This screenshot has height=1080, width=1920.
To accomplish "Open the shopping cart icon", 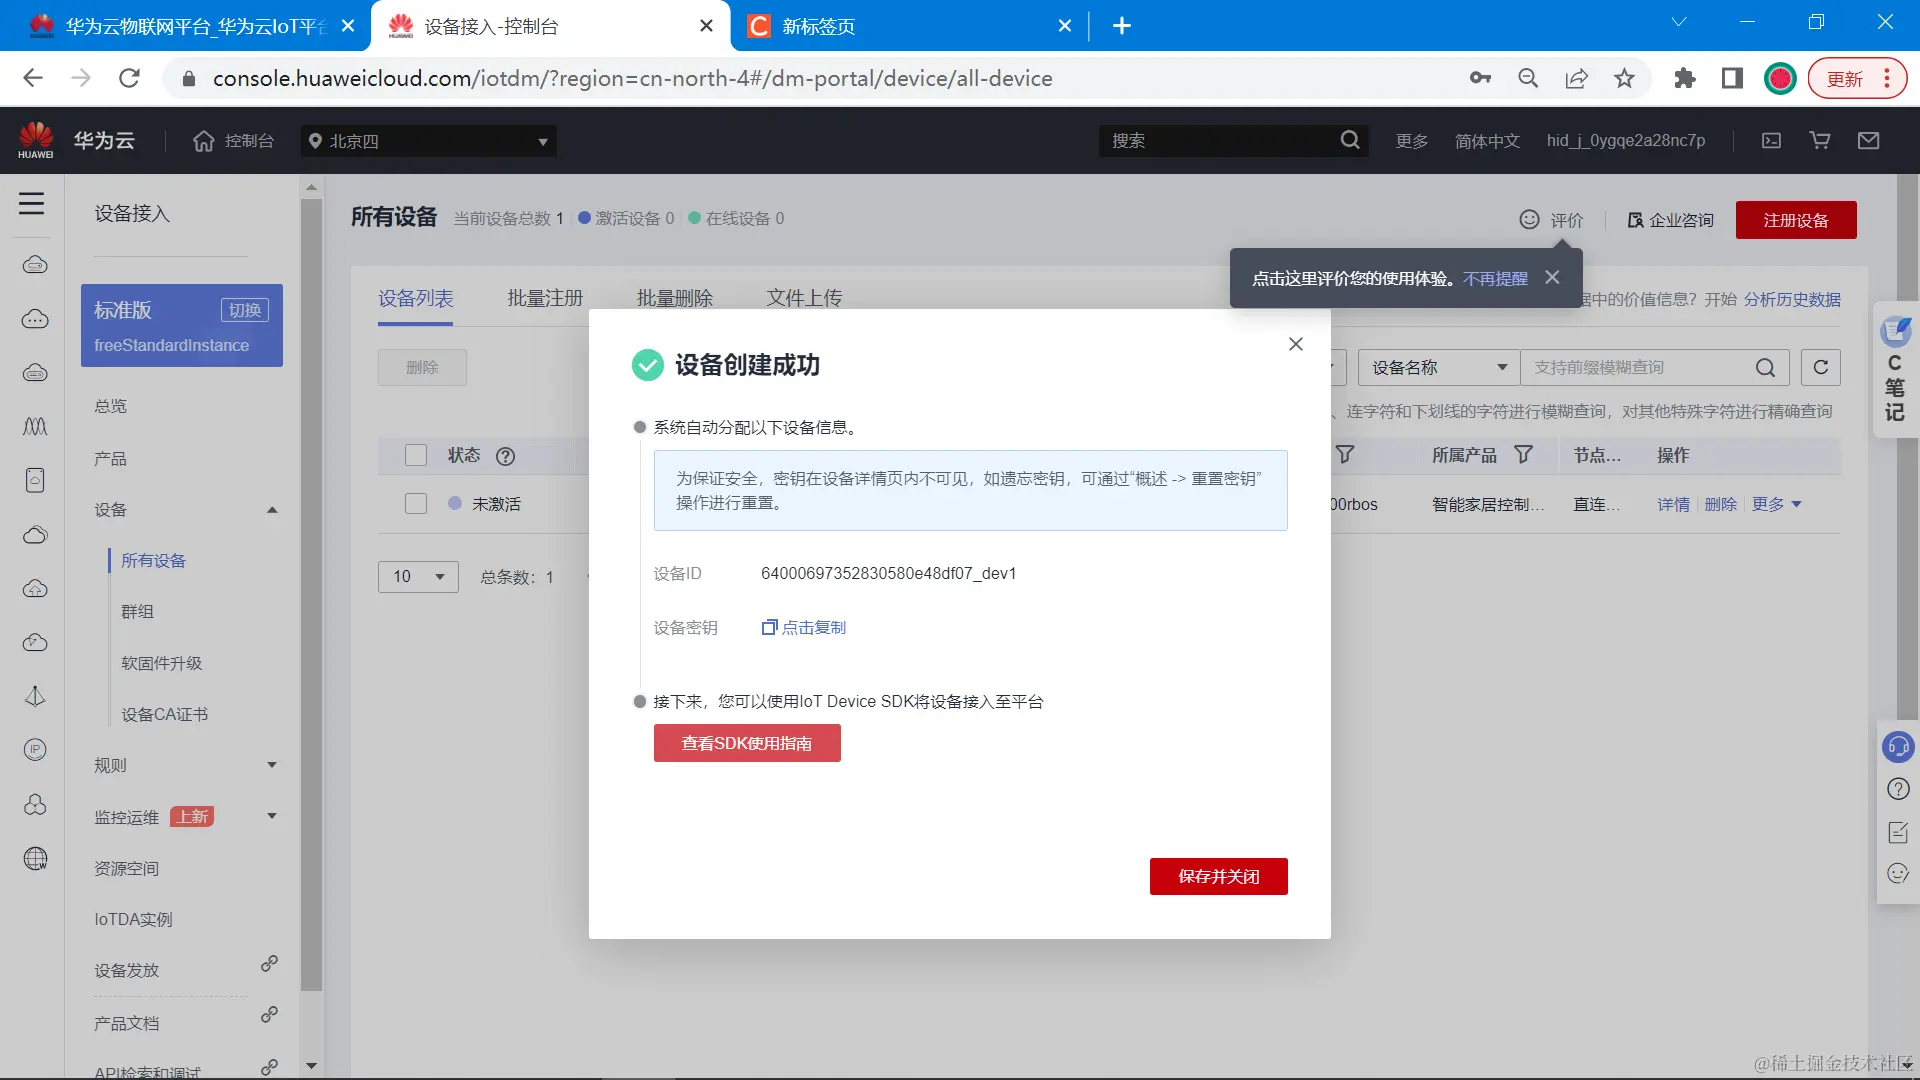I will point(1820,141).
